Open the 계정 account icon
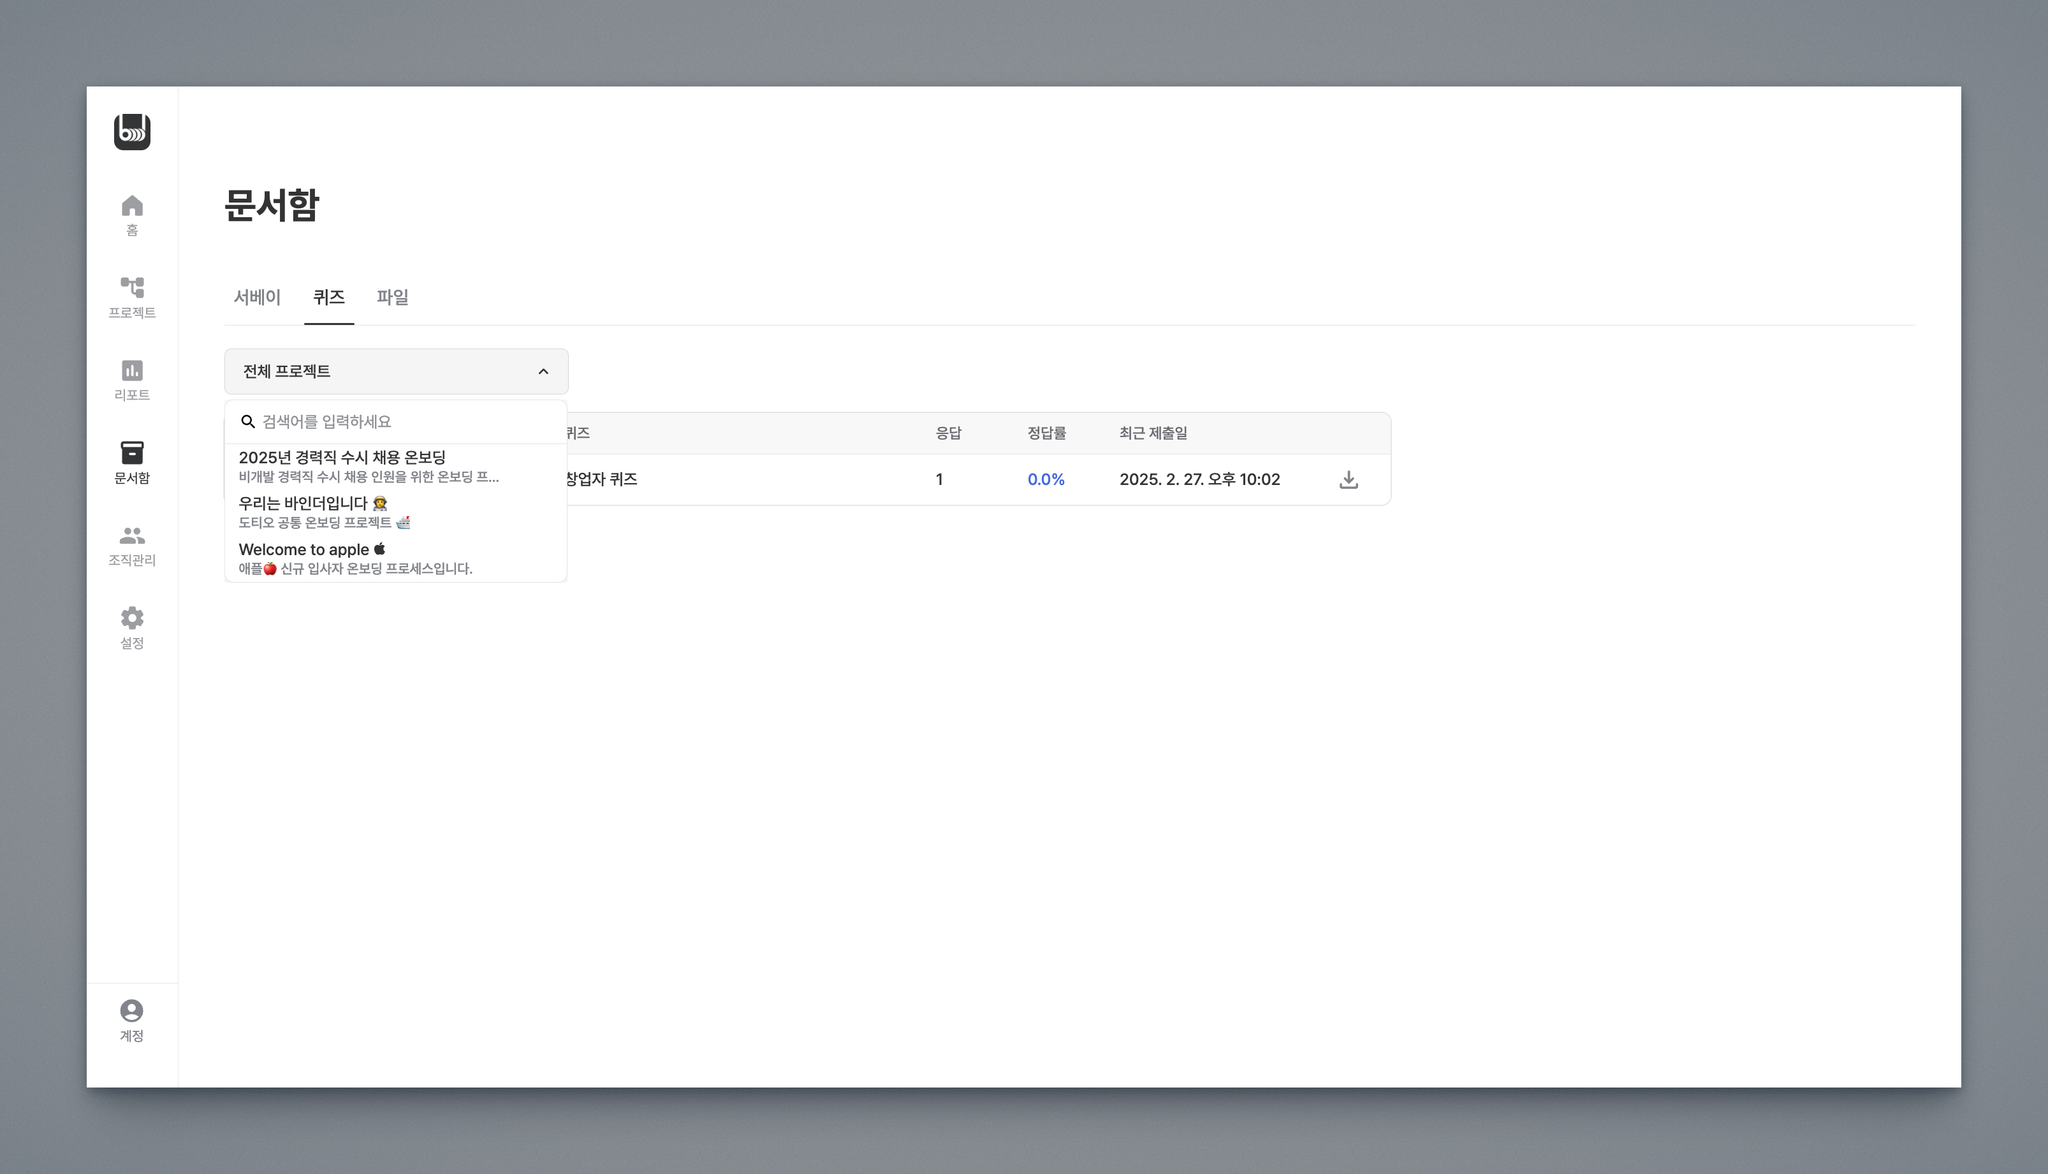 click(x=132, y=1011)
